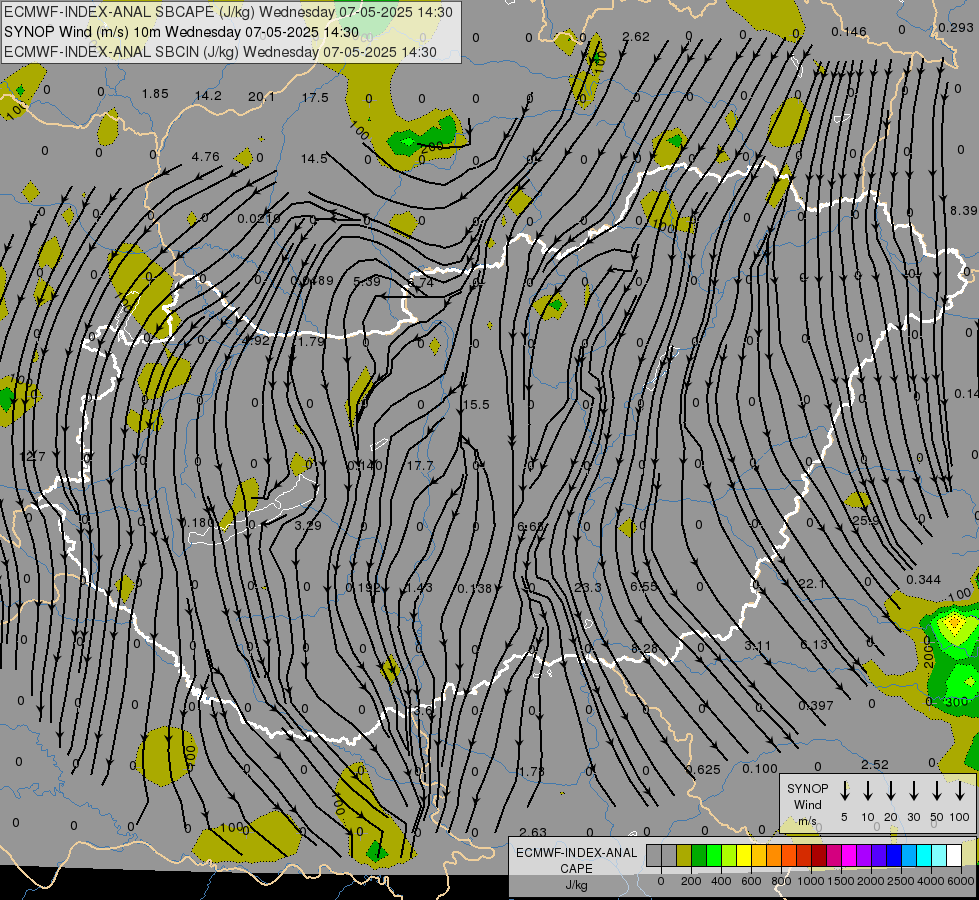Image resolution: width=979 pixels, height=900 pixels.
Task: Click the '23.3' value on the map
Action: coord(588,587)
